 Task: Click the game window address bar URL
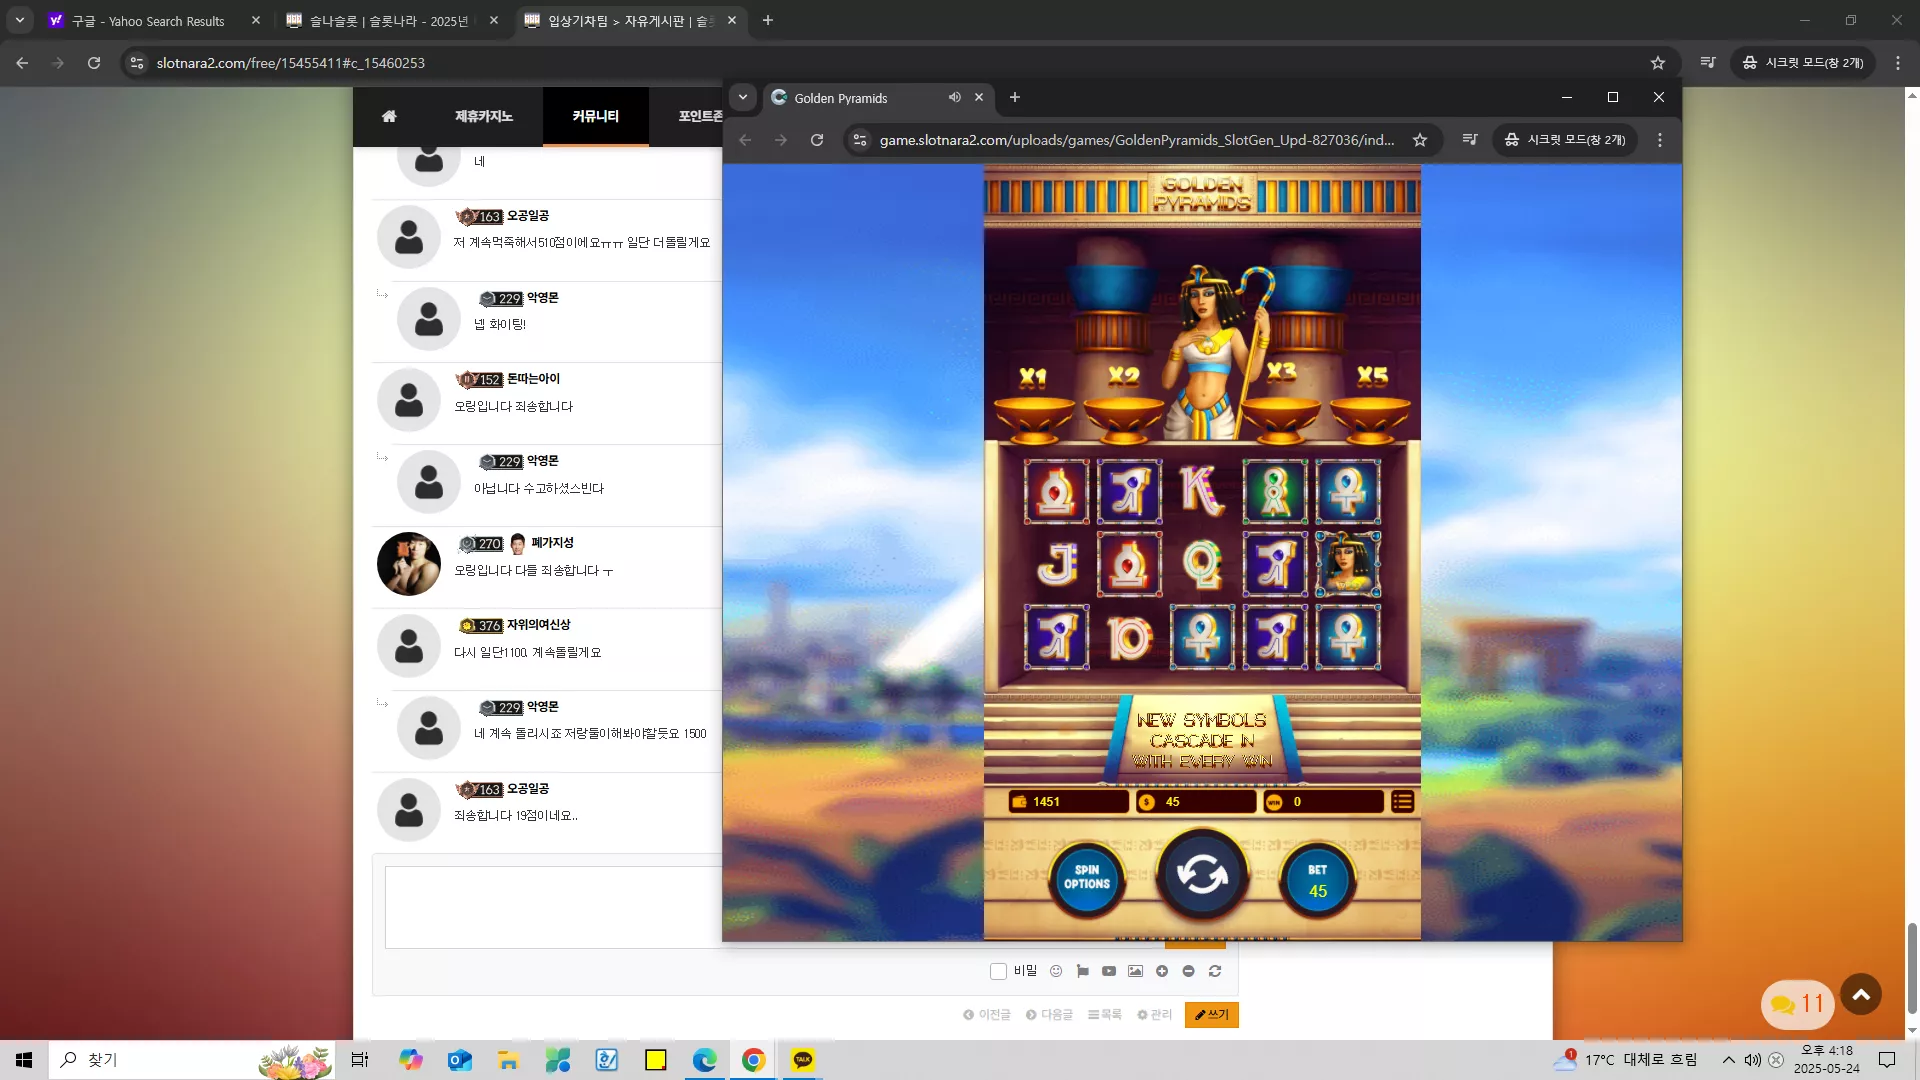(x=1137, y=140)
